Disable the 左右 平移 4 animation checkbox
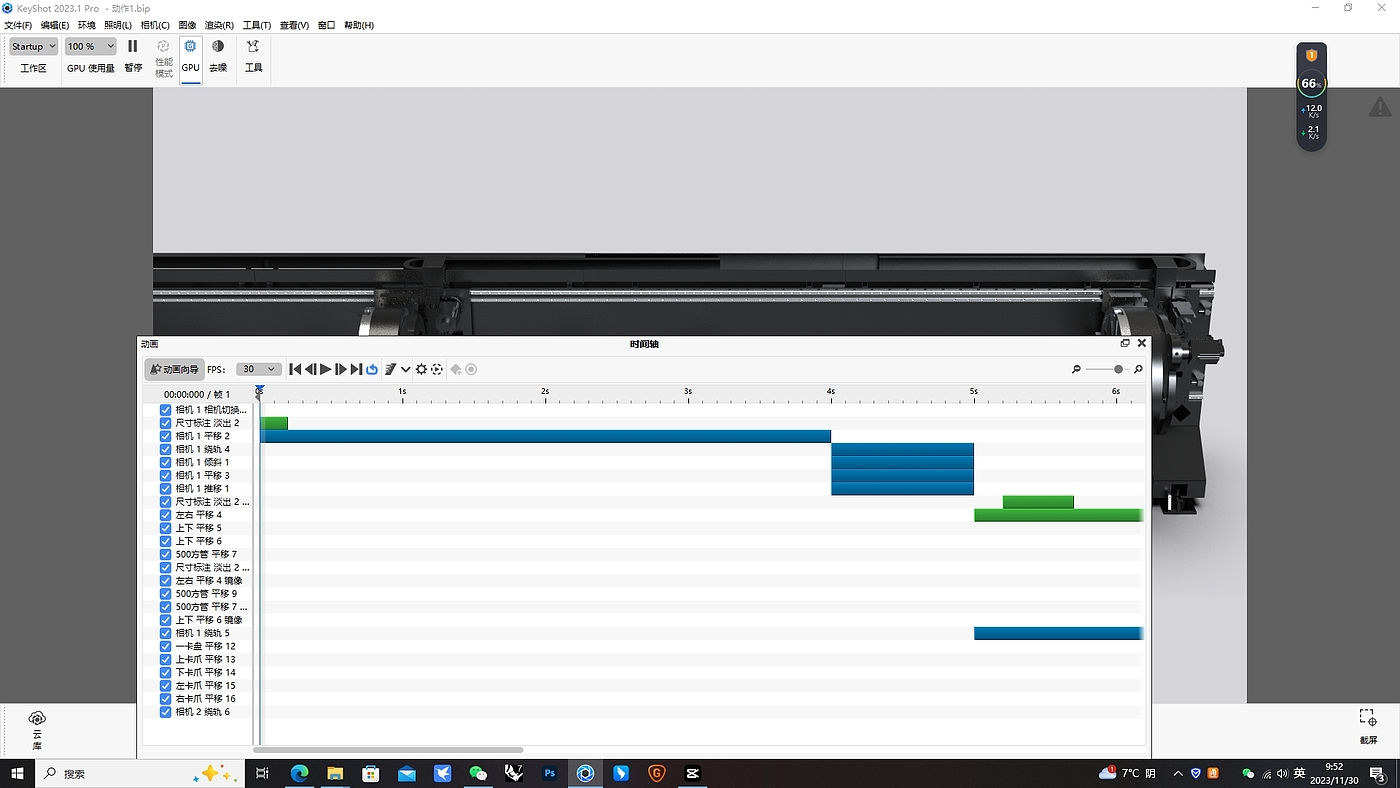The height and width of the screenshot is (788, 1400). [x=166, y=515]
